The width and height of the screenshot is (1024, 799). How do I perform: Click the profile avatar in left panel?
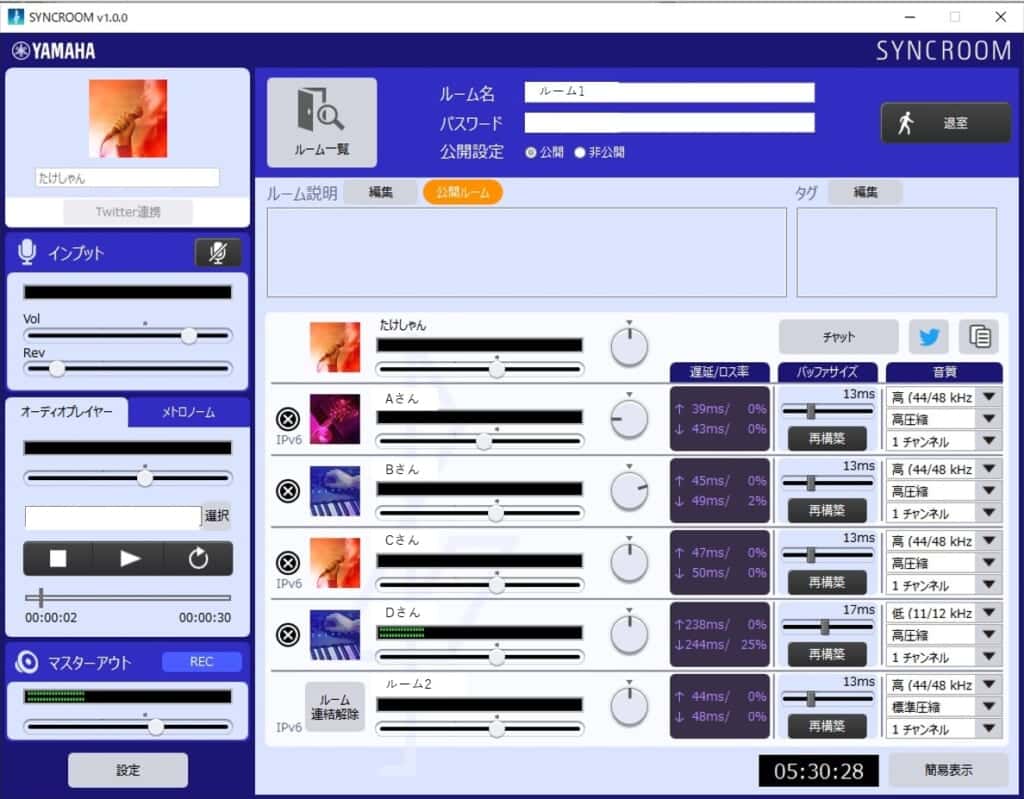(128, 118)
